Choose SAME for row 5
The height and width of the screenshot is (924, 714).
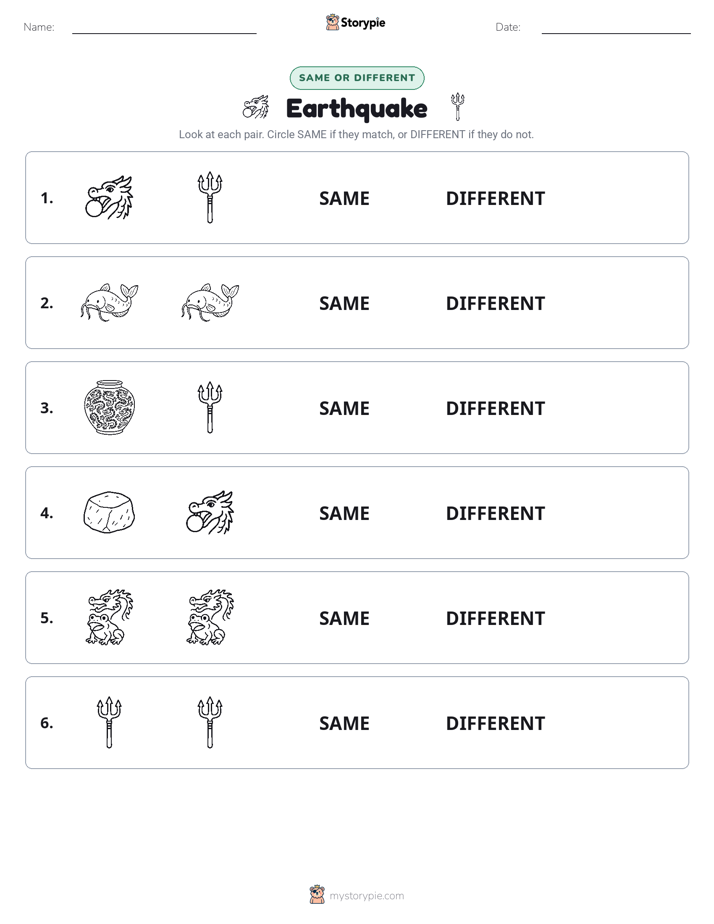[344, 618]
